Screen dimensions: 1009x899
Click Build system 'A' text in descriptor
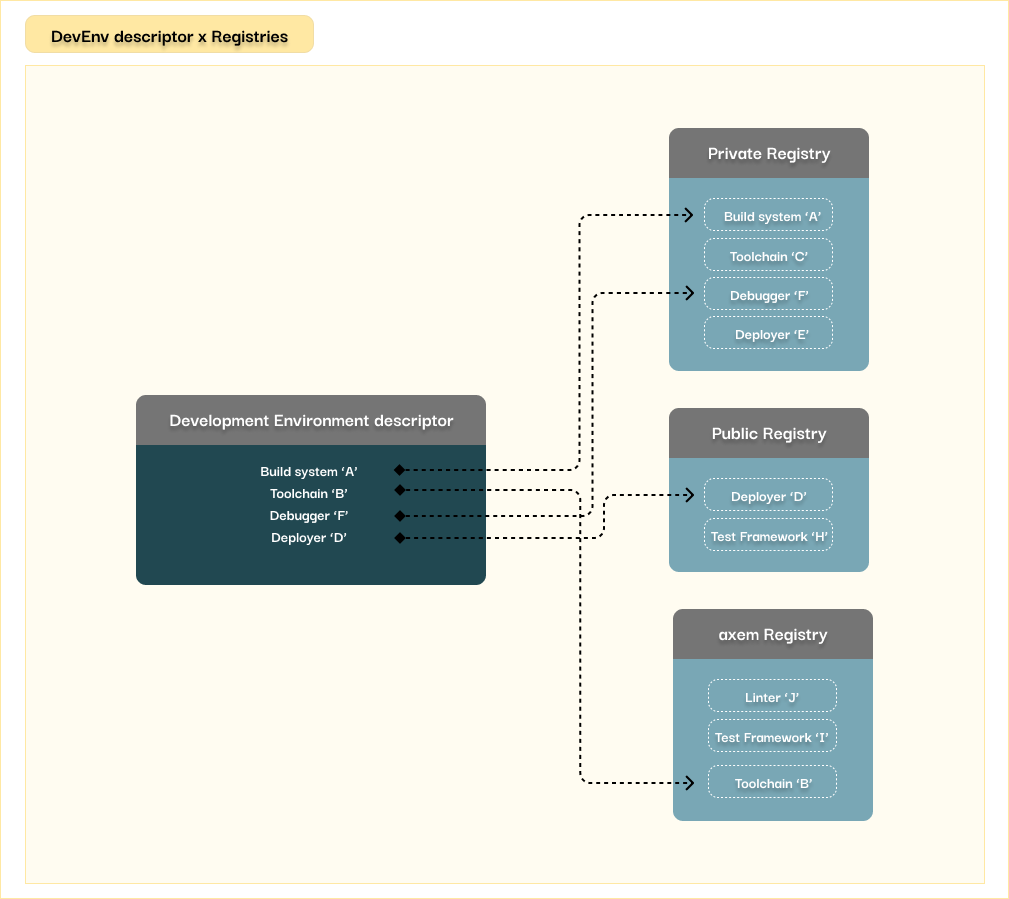point(309,472)
